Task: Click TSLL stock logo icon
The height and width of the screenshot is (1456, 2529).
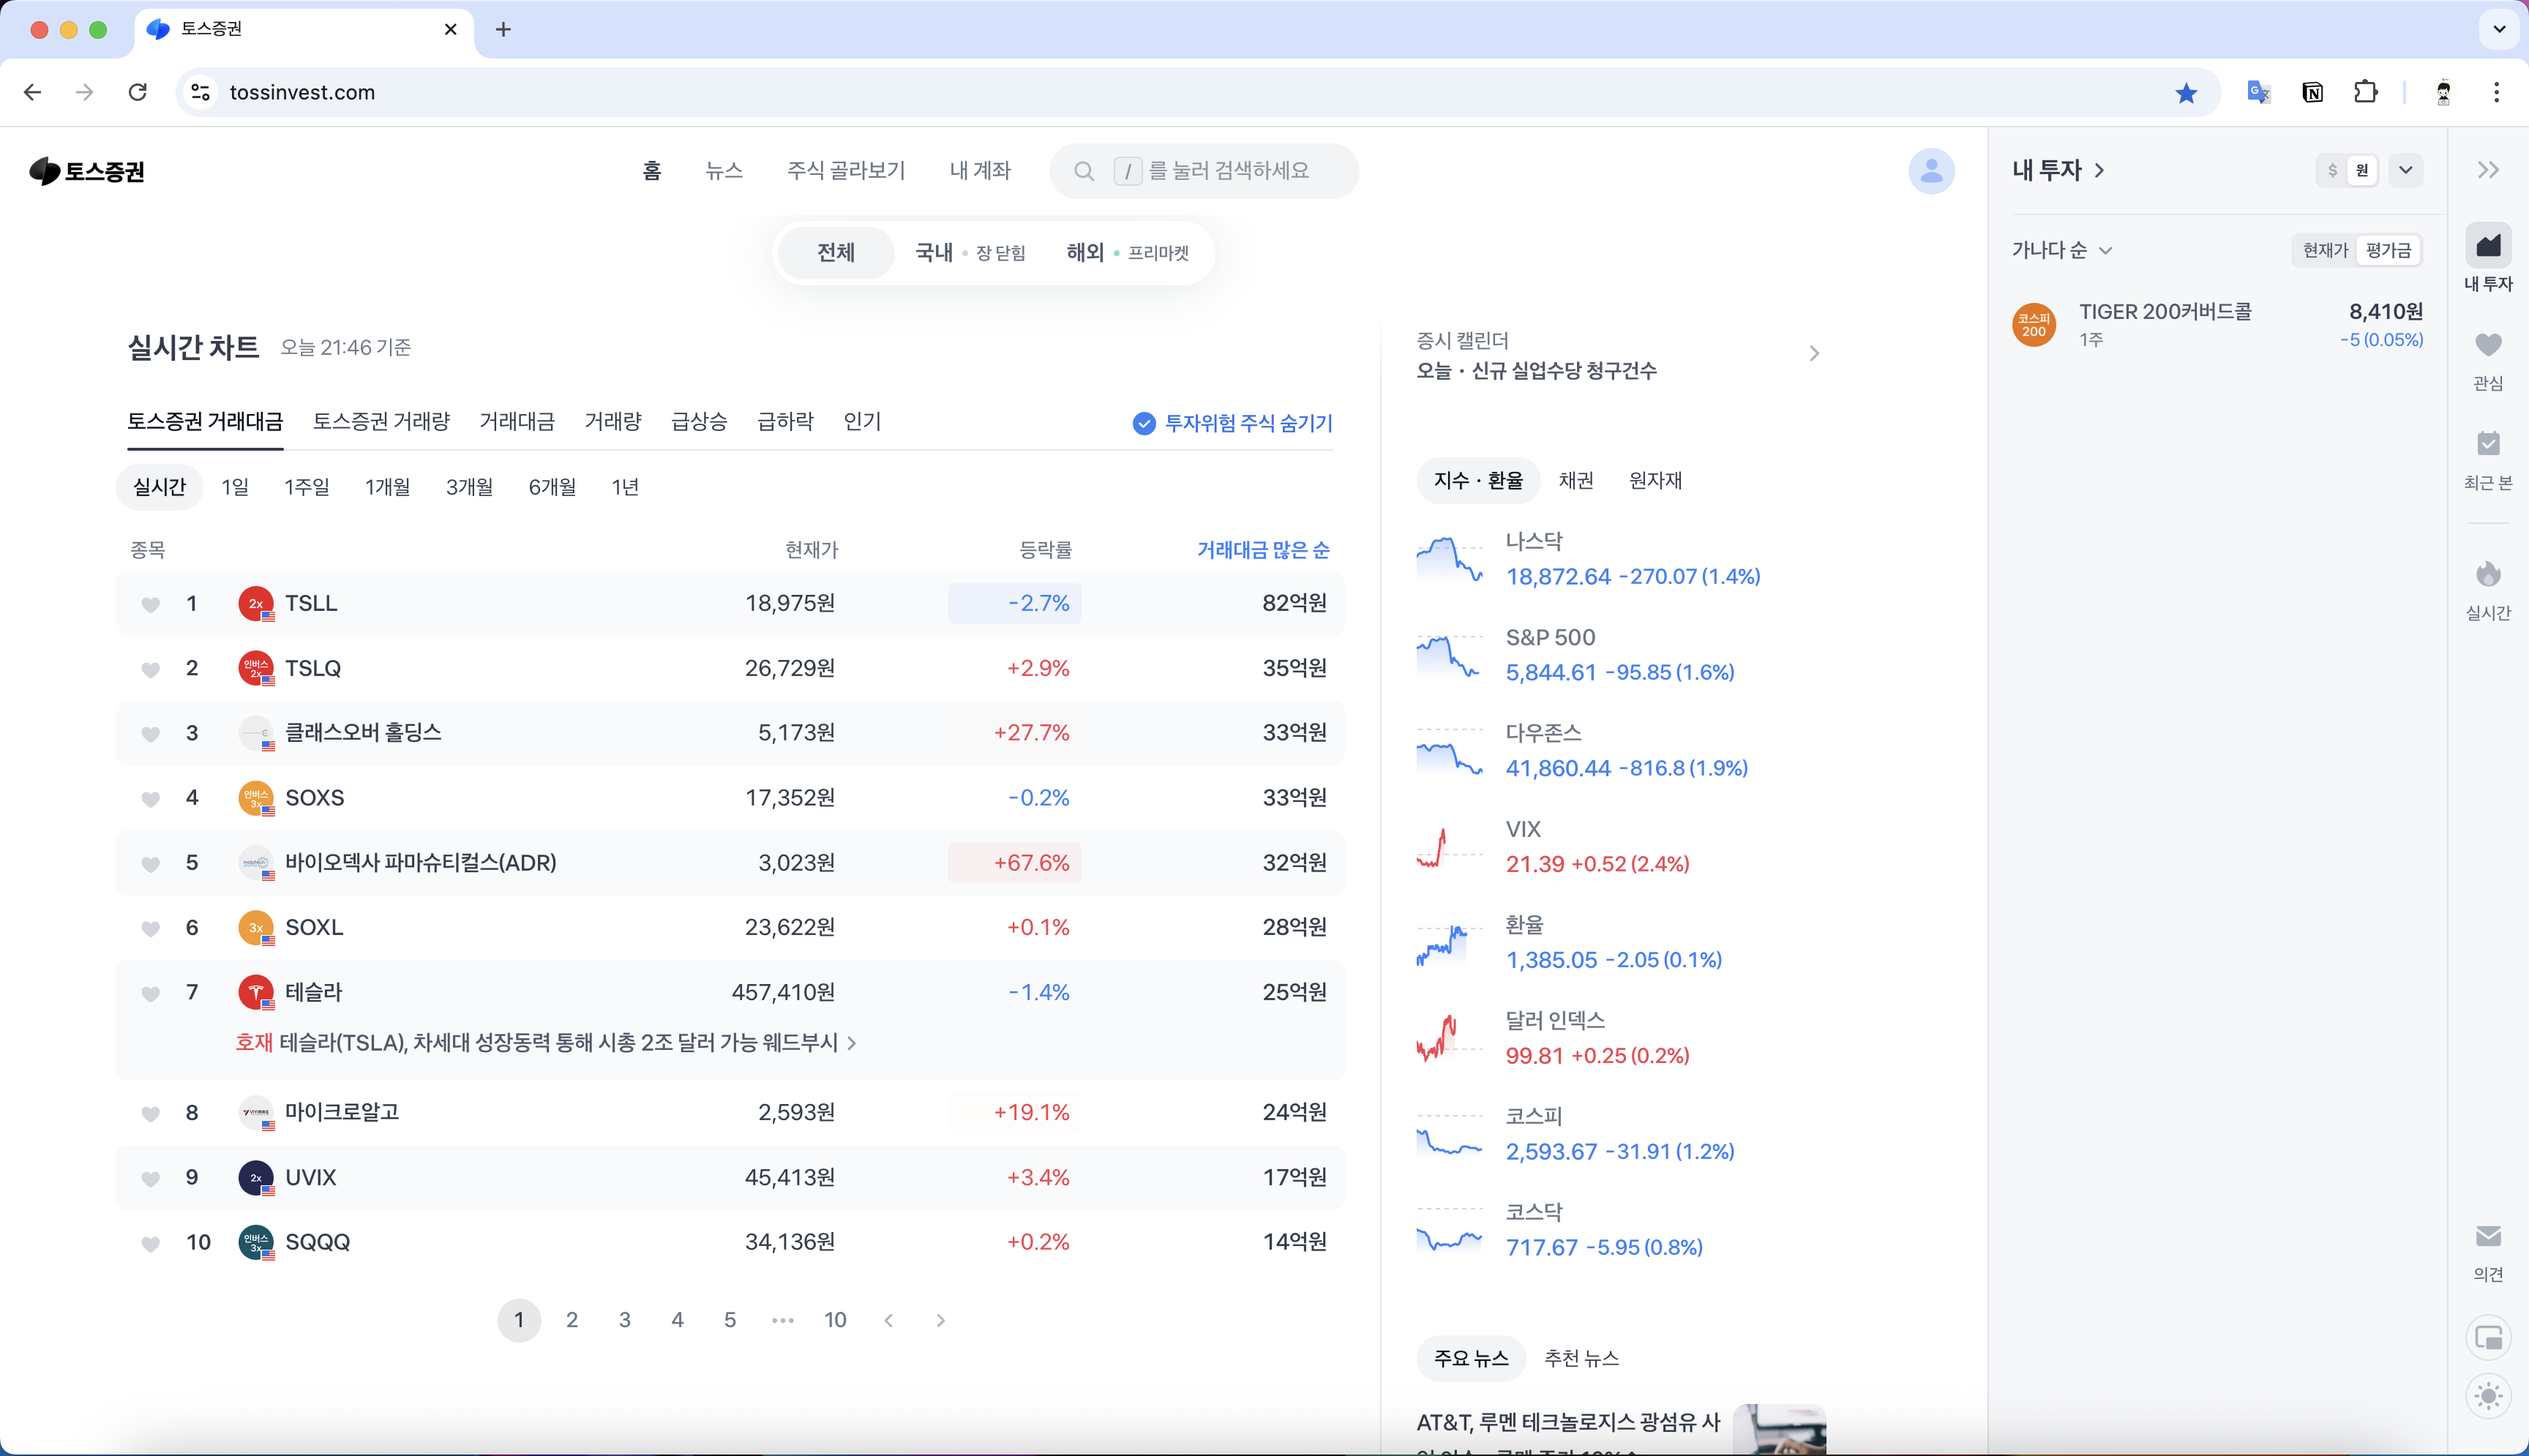Action: click(256, 604)
